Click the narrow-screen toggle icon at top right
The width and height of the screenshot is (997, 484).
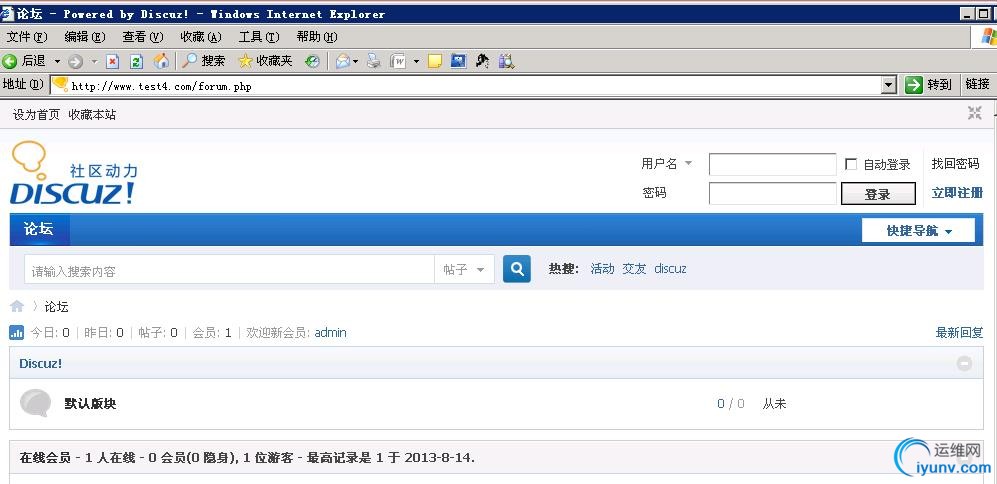[975, 113]
